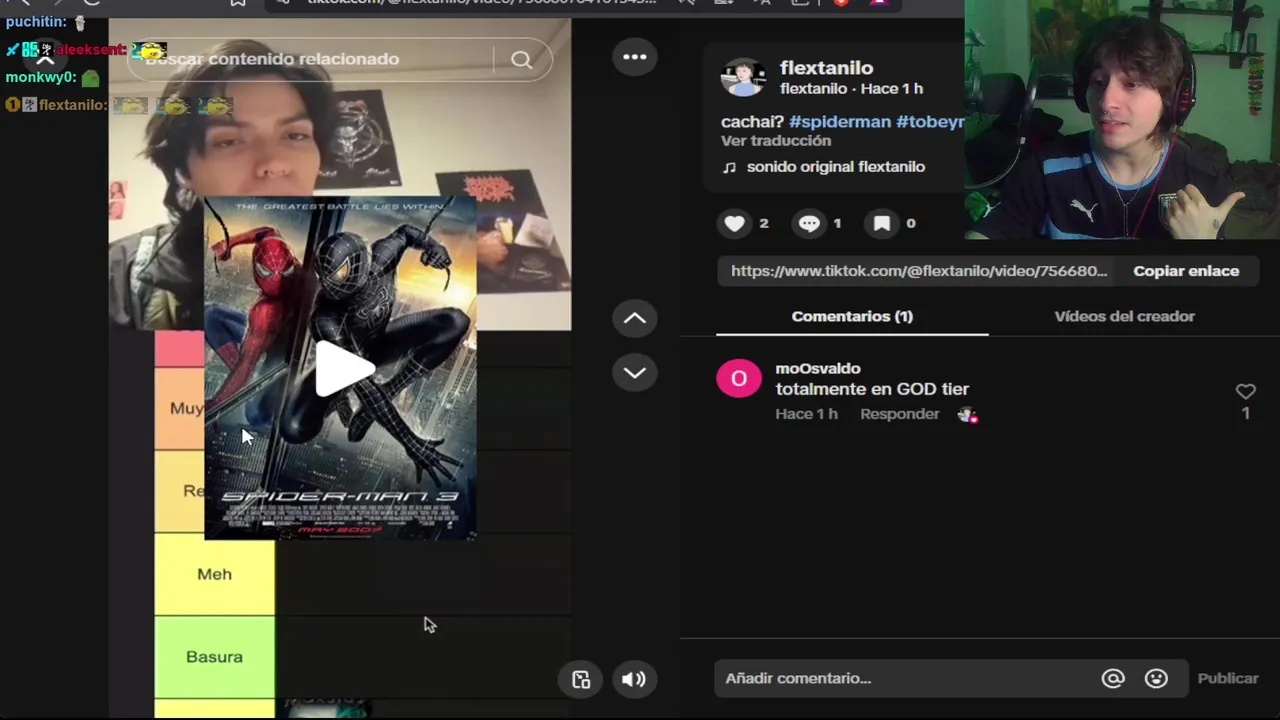The image size is (1280, 720).
Task: Click the Basura tier label
Action: pos(214,657)
